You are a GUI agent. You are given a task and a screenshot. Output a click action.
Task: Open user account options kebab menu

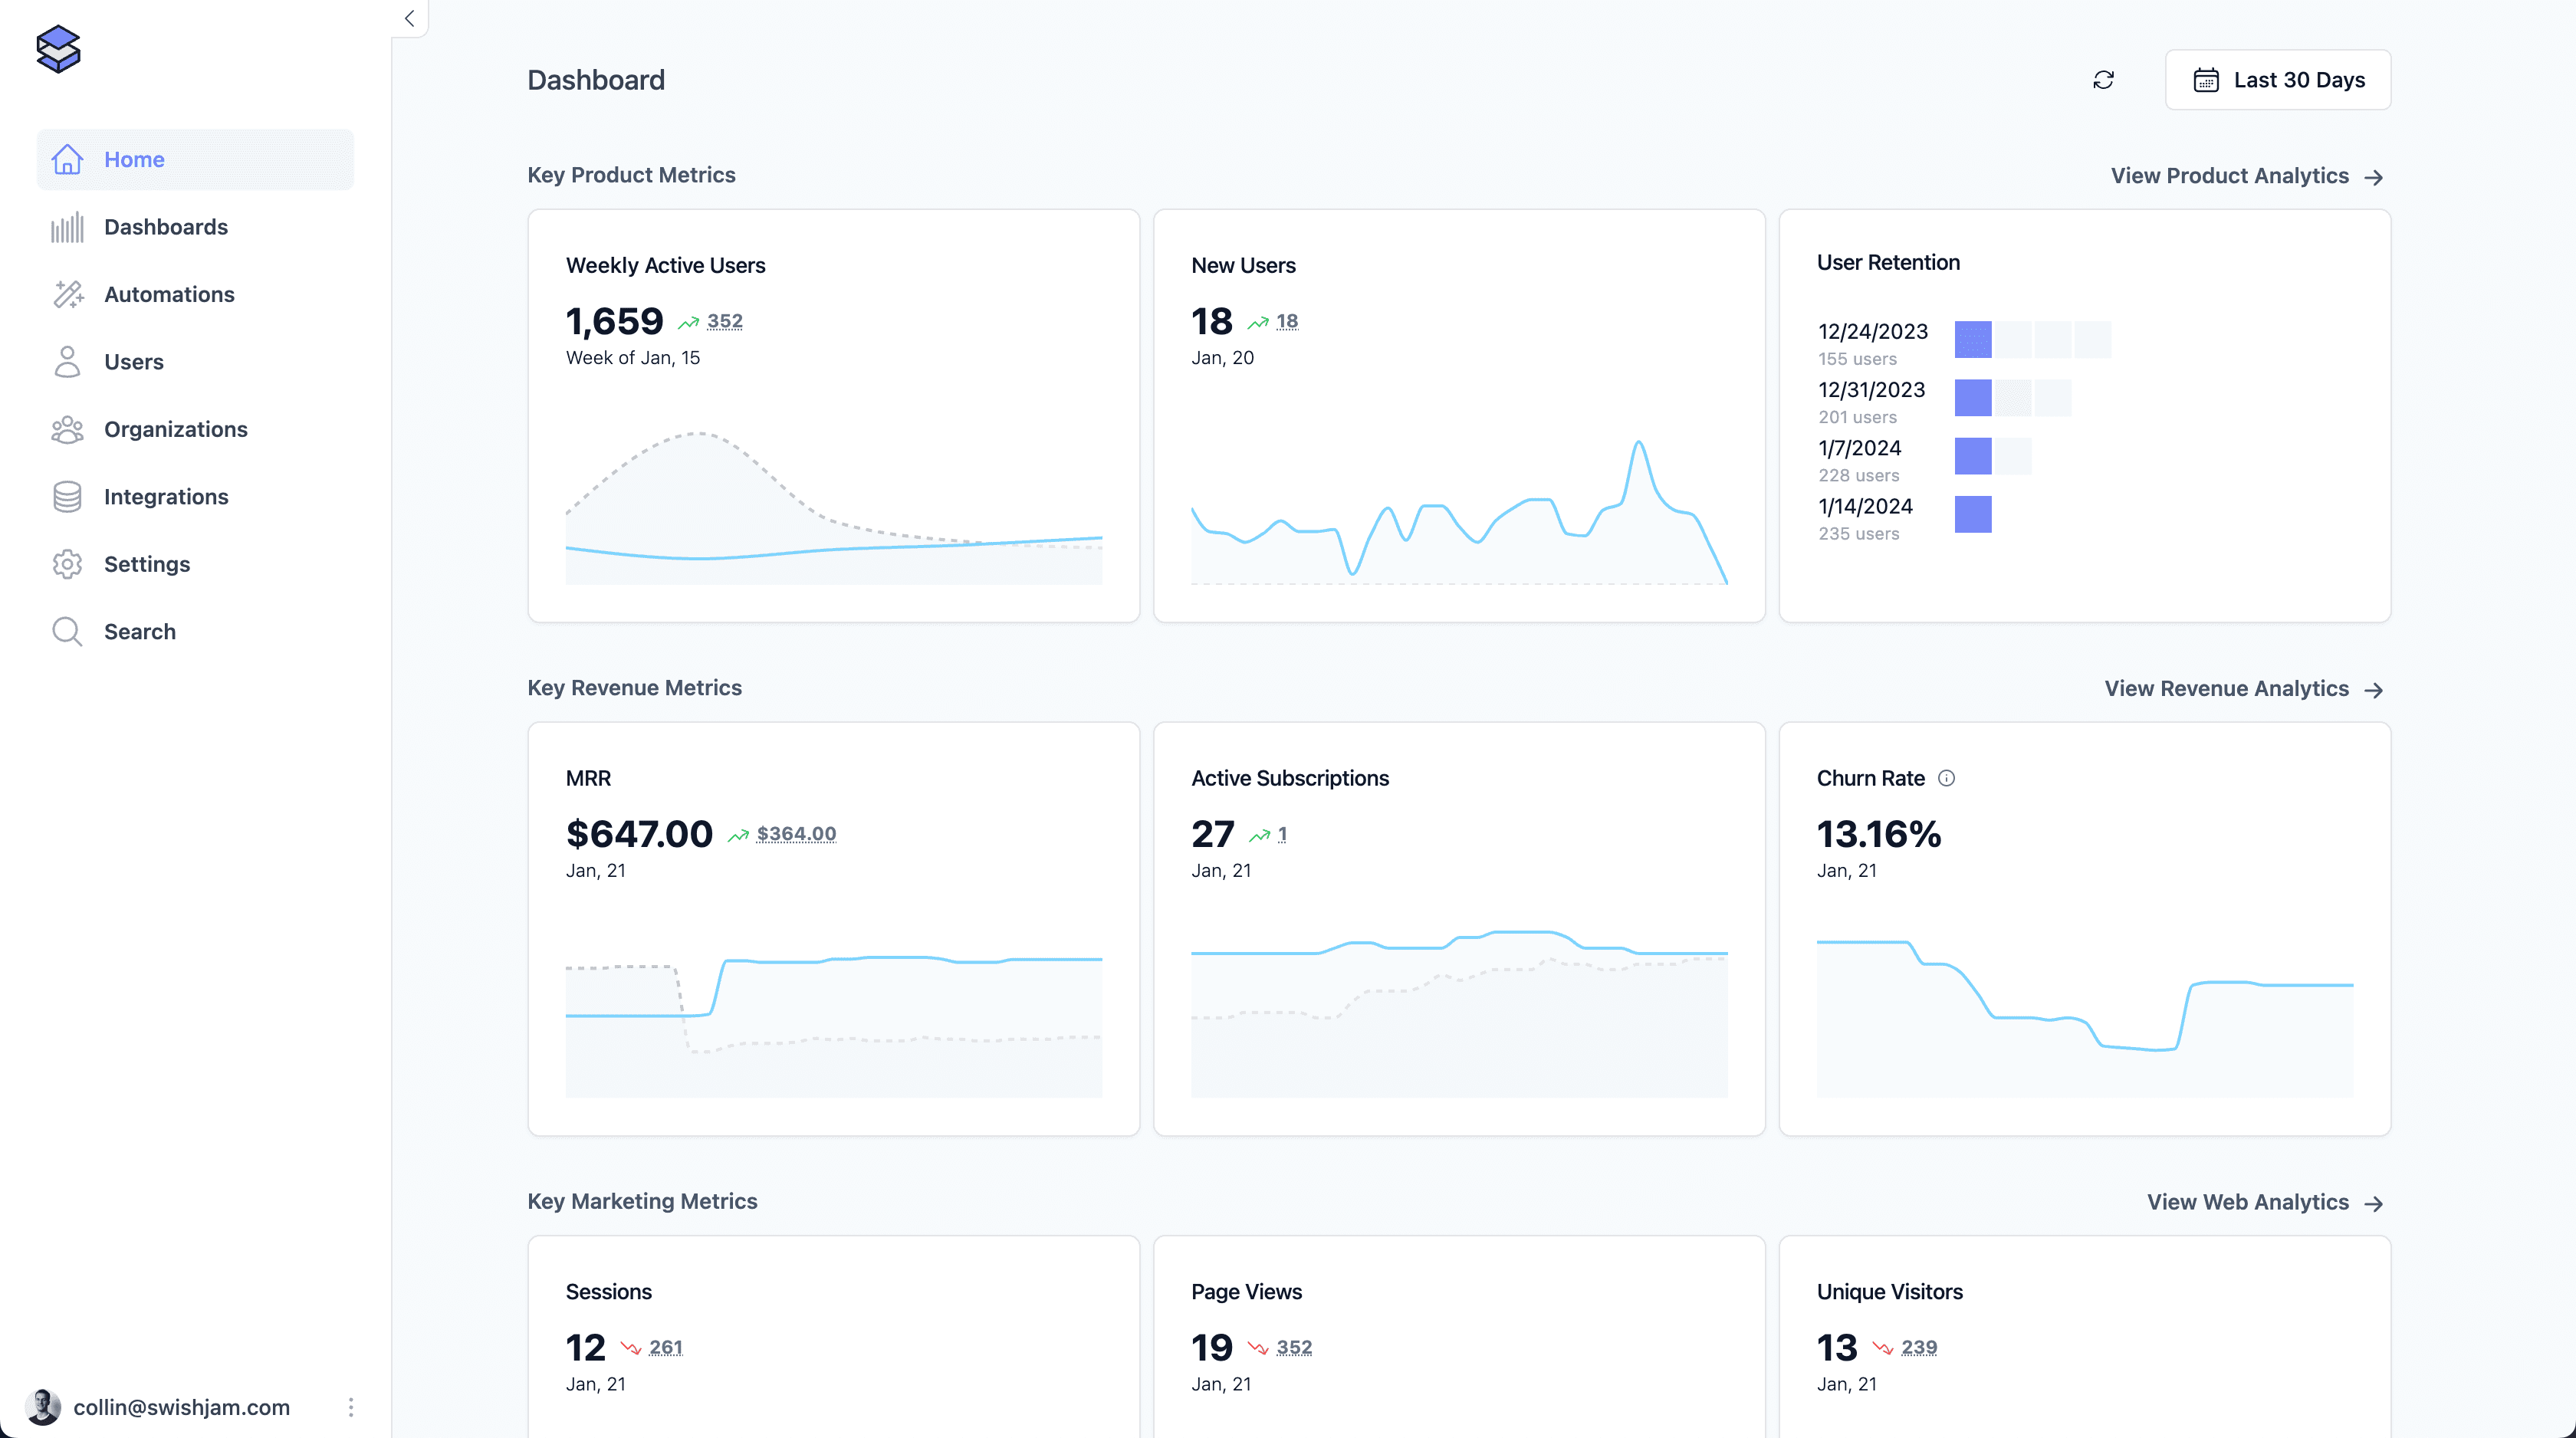coord(350,1407)
